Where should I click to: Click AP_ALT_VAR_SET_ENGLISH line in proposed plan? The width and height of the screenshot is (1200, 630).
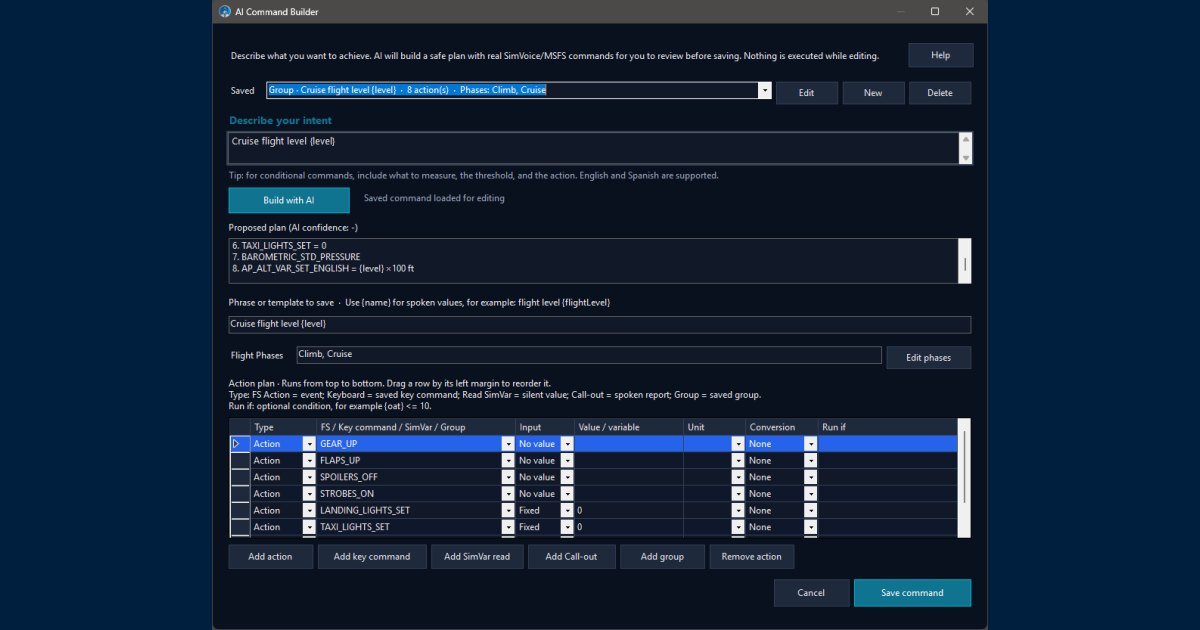point(324,269)
